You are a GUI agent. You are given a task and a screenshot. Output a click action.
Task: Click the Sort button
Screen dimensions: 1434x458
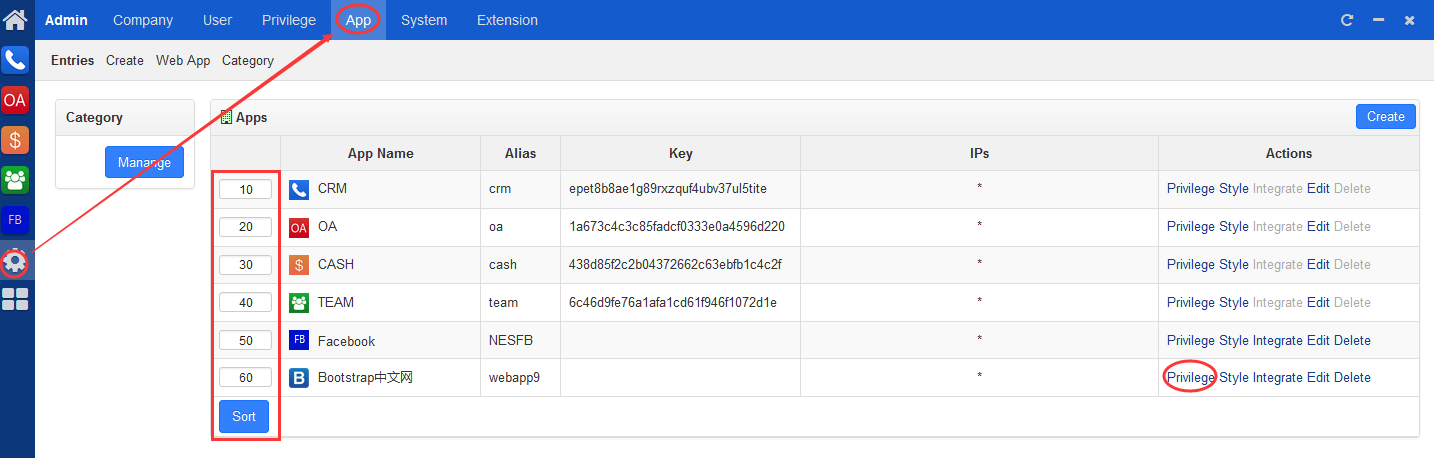pos(244,417)
